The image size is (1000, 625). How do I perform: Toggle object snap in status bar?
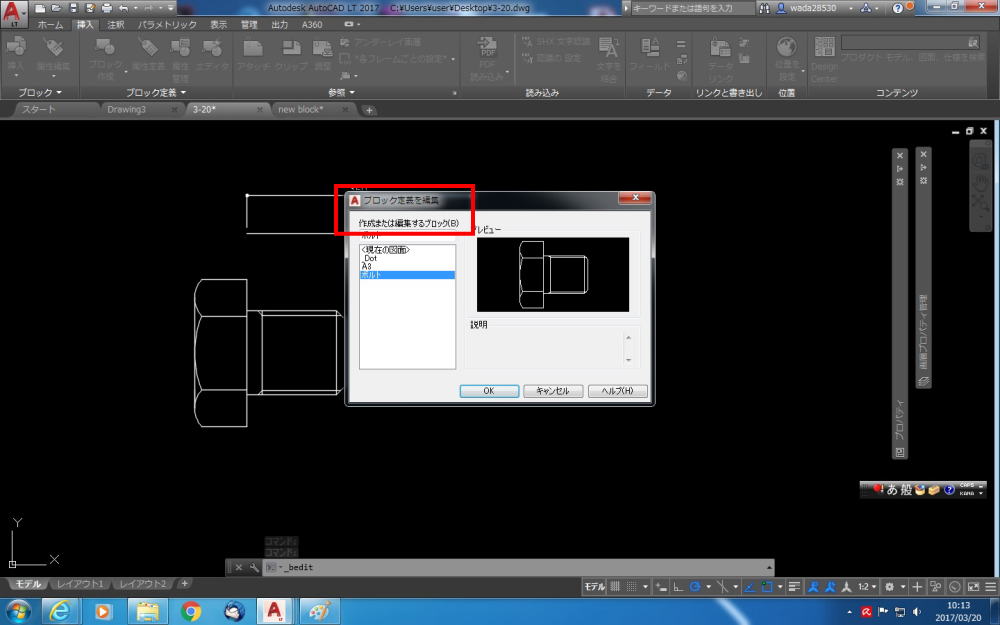pyautogui.click(x=767, y=587)
